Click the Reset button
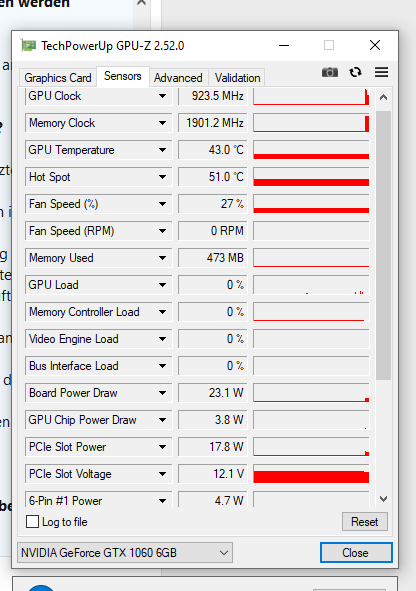This screenshot has width=416, height=591. [364, 522]
